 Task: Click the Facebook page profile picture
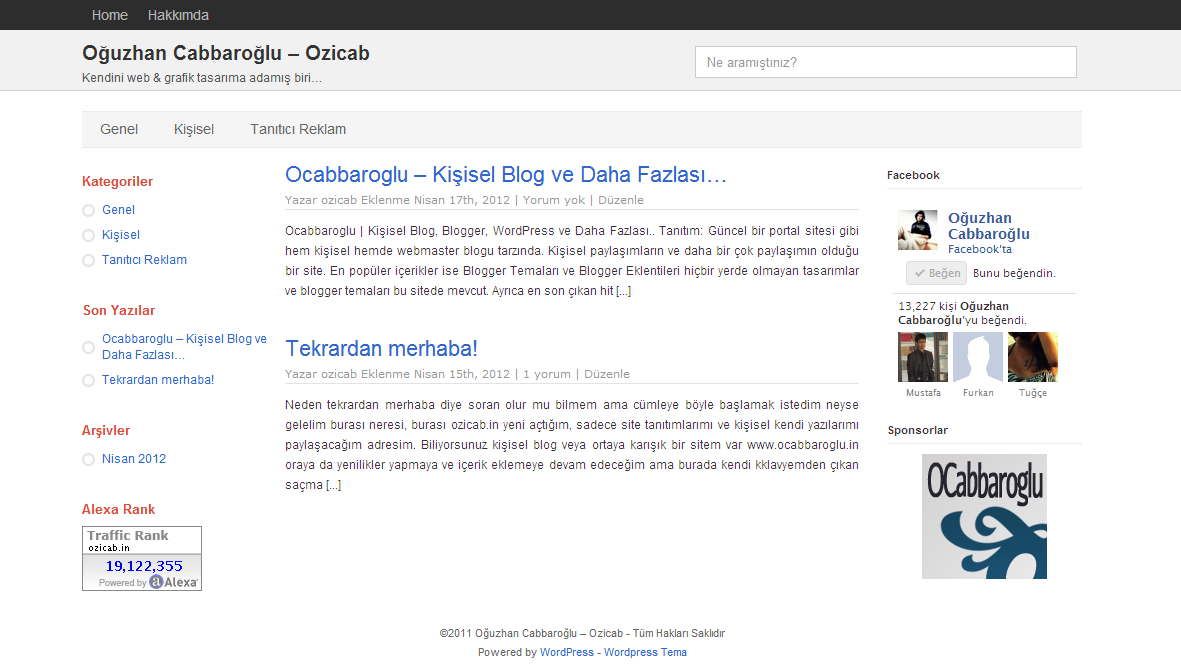point(917,230)
